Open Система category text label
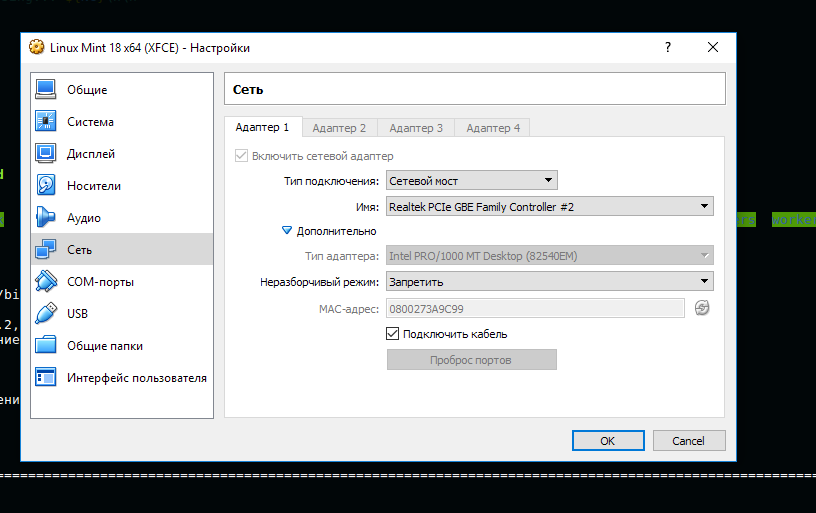Screen dimensions: 816x513 tap(90, 122)
